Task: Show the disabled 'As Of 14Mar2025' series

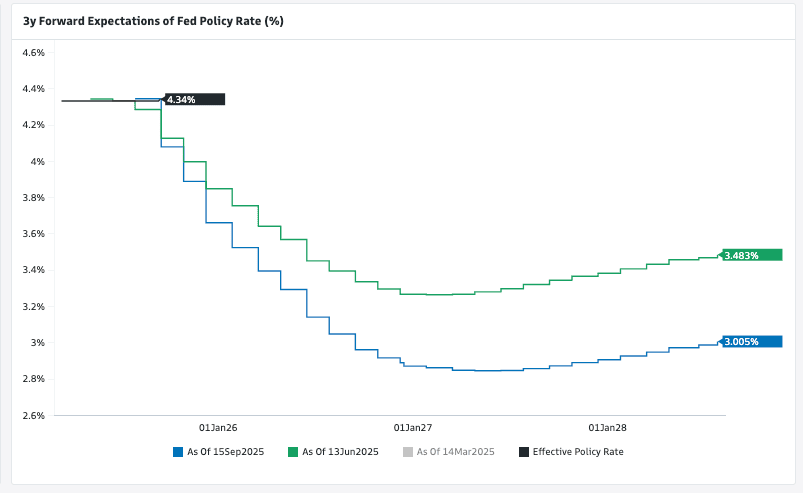Action: point(456,452)
